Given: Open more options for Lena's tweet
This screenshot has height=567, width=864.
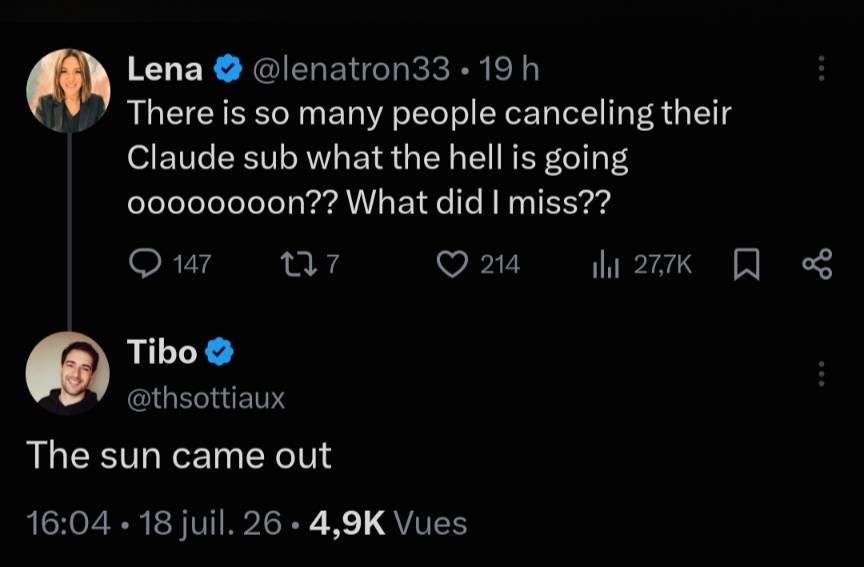Looking at the screenshot, I should (x=822, y=69).
